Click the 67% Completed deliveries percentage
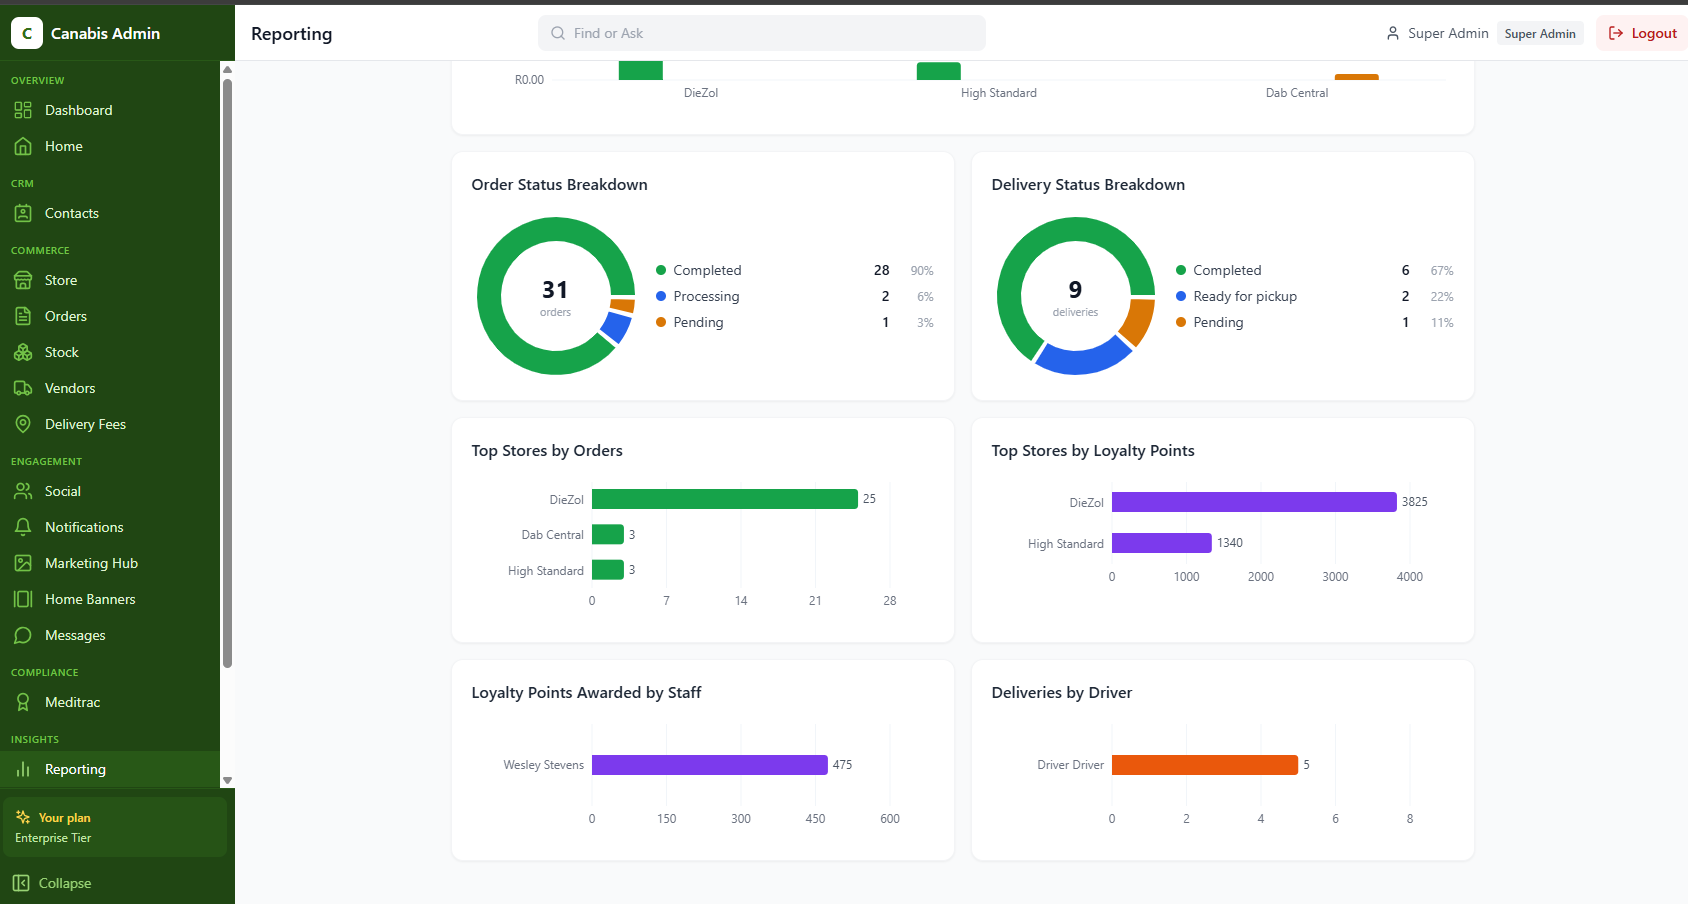This screenshot has width=1688, height=904. coord(1442,271)
